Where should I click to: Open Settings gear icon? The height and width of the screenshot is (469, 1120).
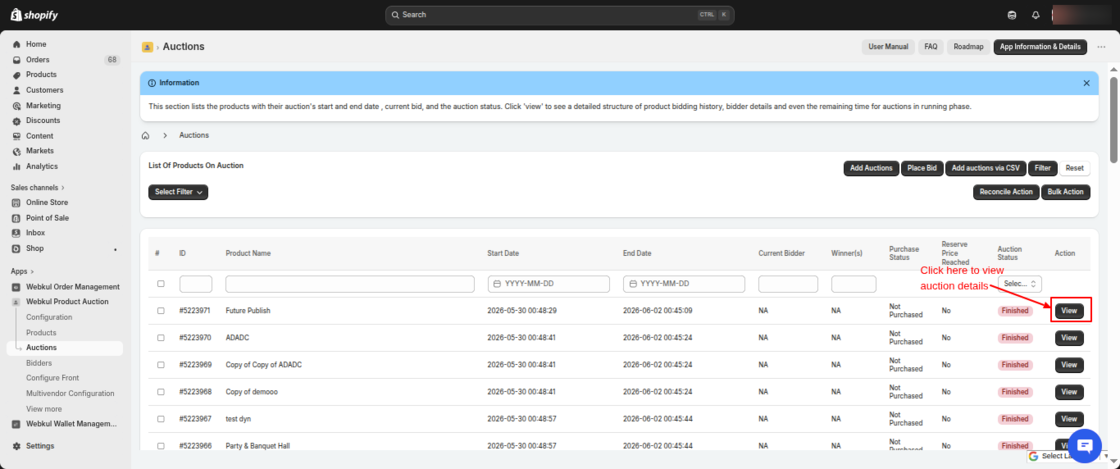pos(16,446)
